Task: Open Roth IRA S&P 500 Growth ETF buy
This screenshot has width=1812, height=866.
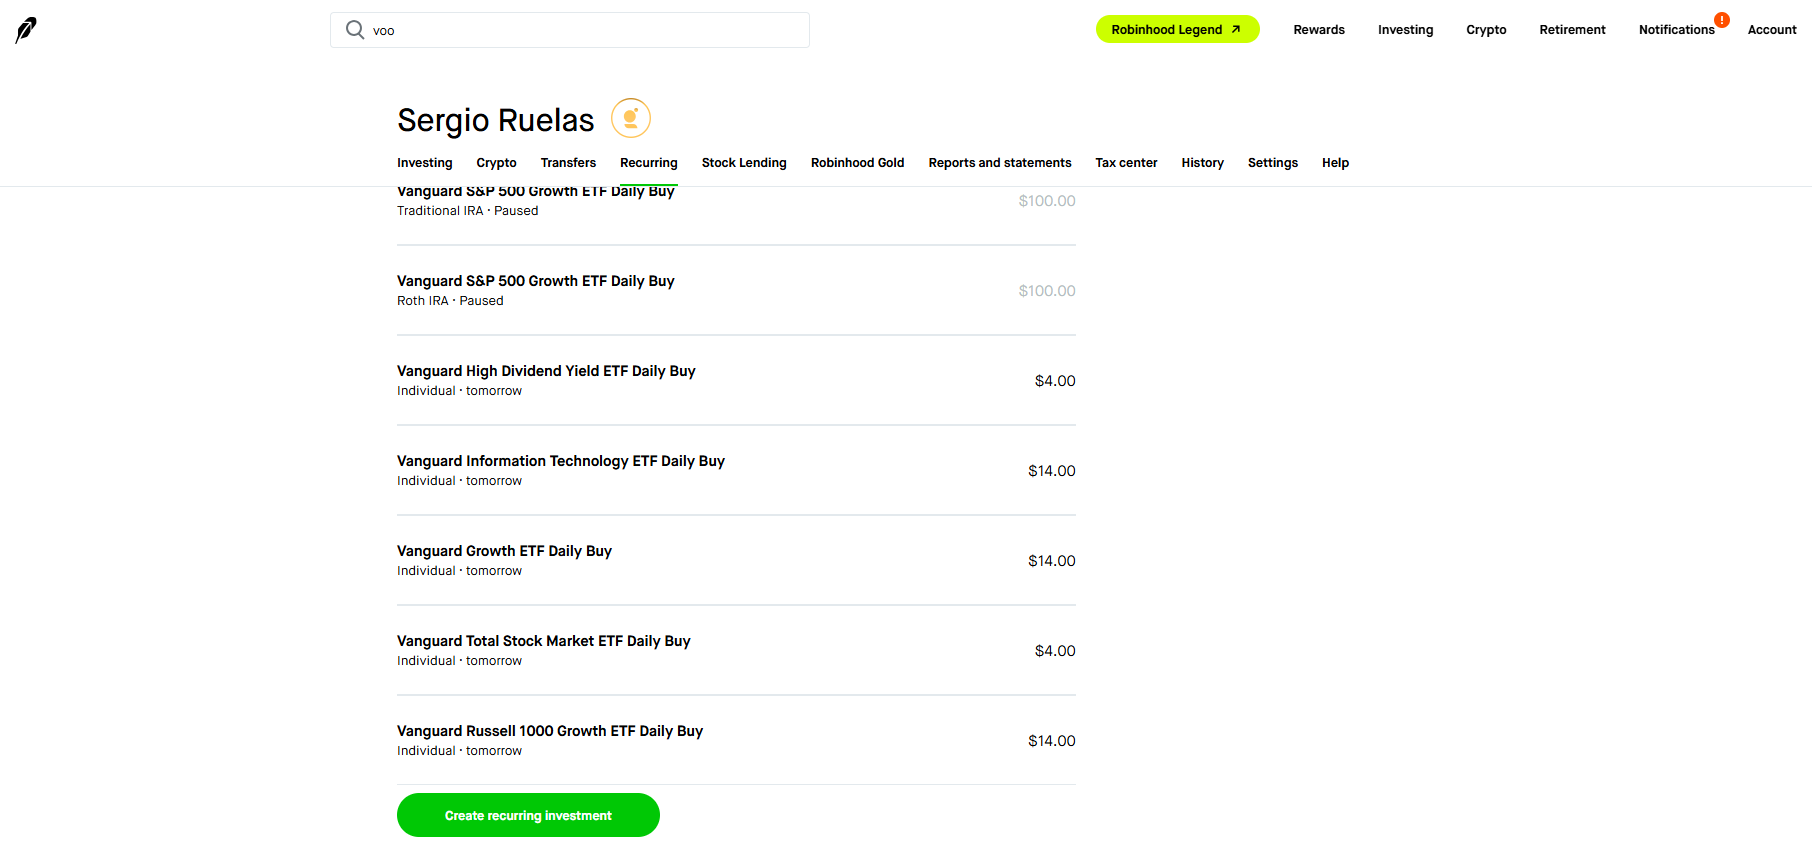Action: (736, 290)
